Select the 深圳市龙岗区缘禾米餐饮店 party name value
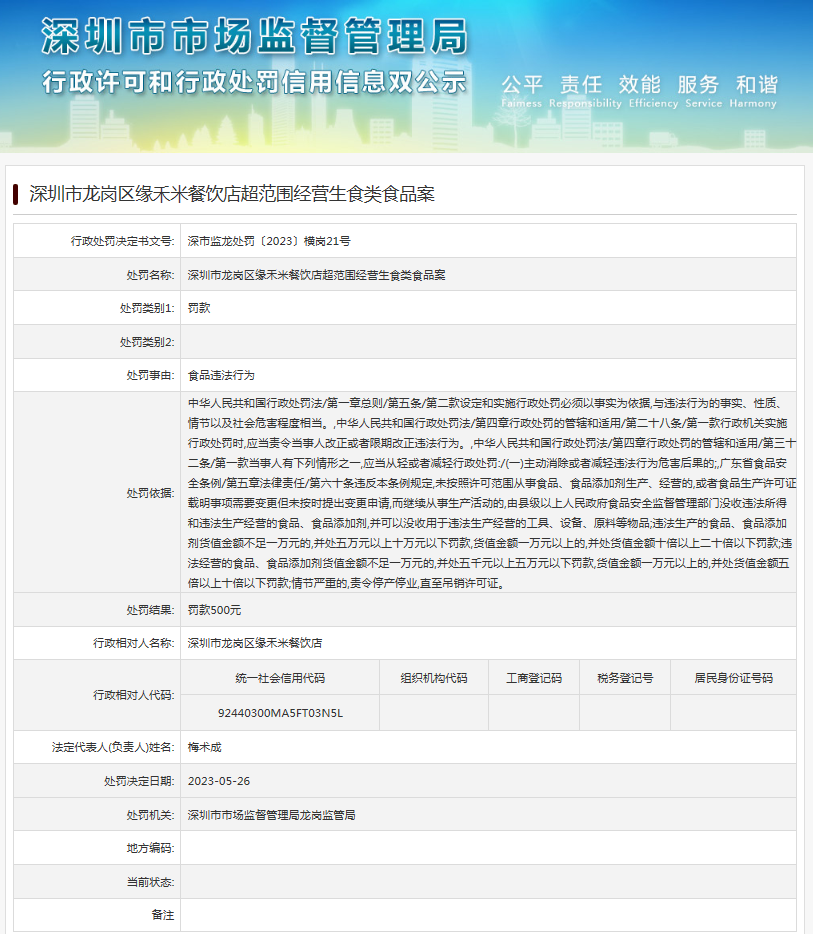 click(255, 643)
